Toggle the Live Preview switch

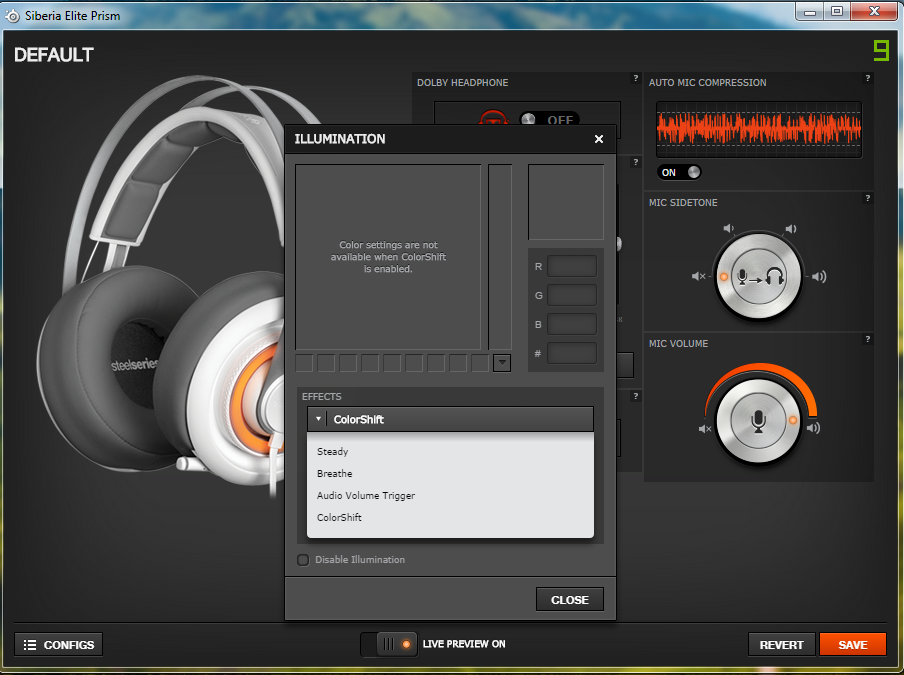point(389,644)
